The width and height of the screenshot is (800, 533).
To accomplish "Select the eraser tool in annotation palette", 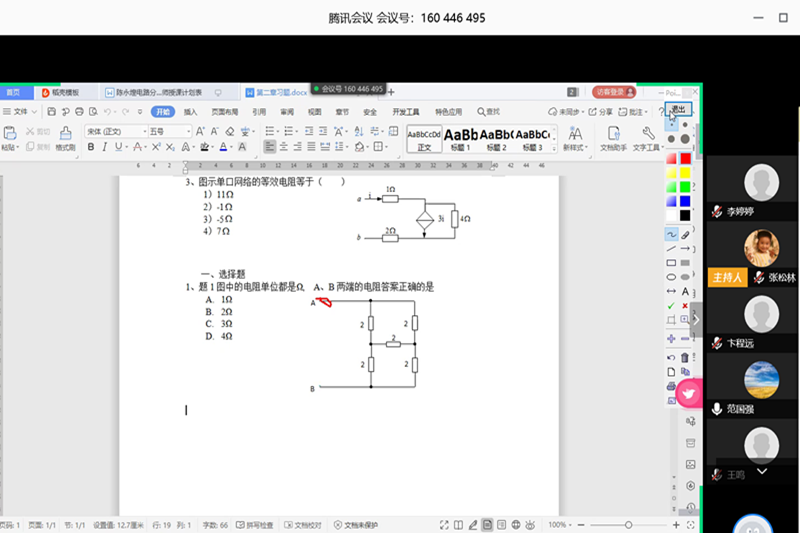I will 685,234.
